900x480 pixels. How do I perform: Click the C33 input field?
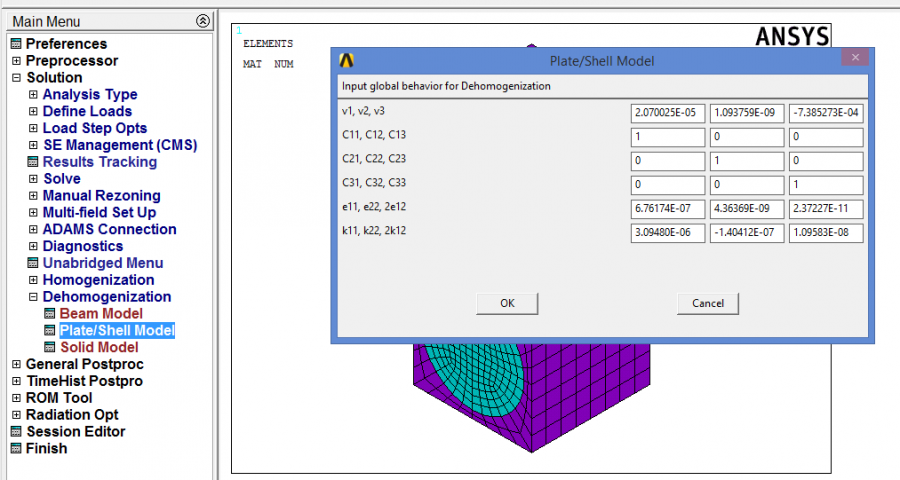pos(826,185)
